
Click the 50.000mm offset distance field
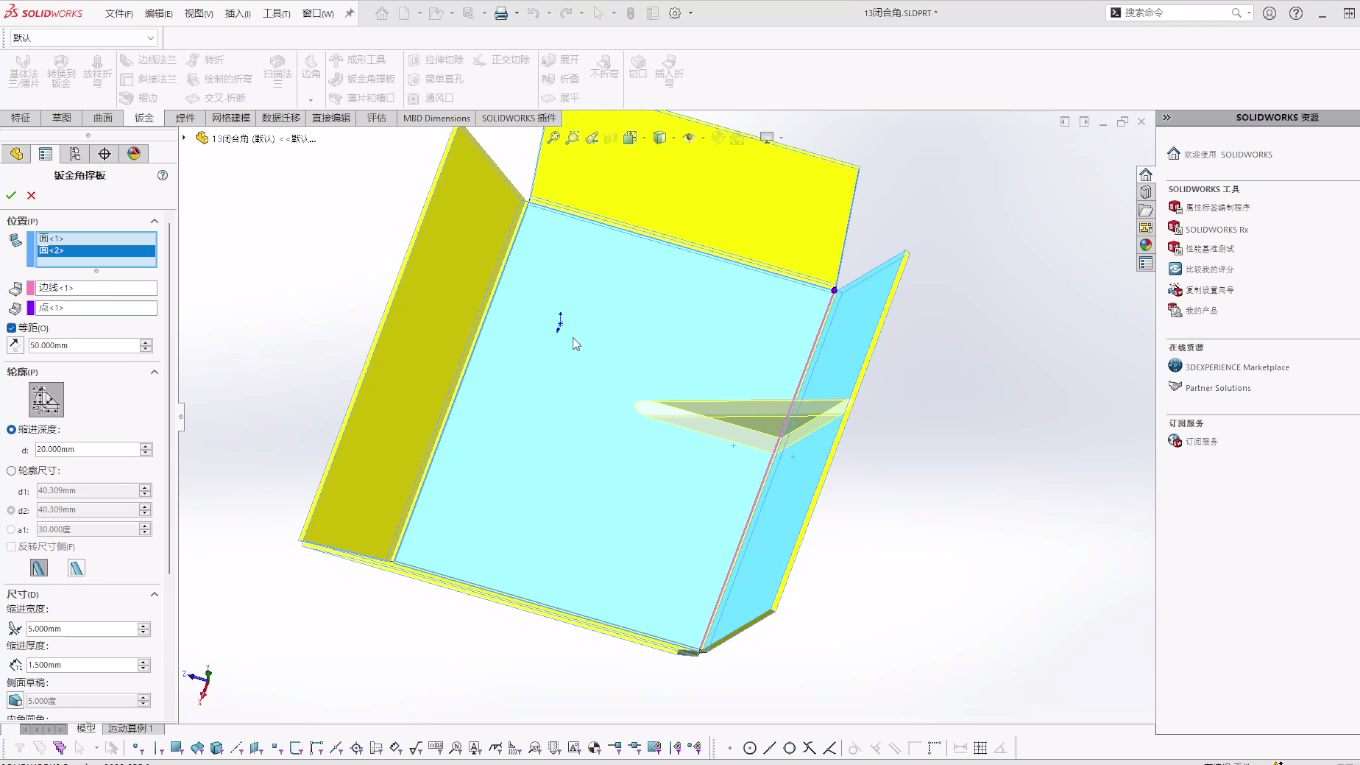click(84, 345)
